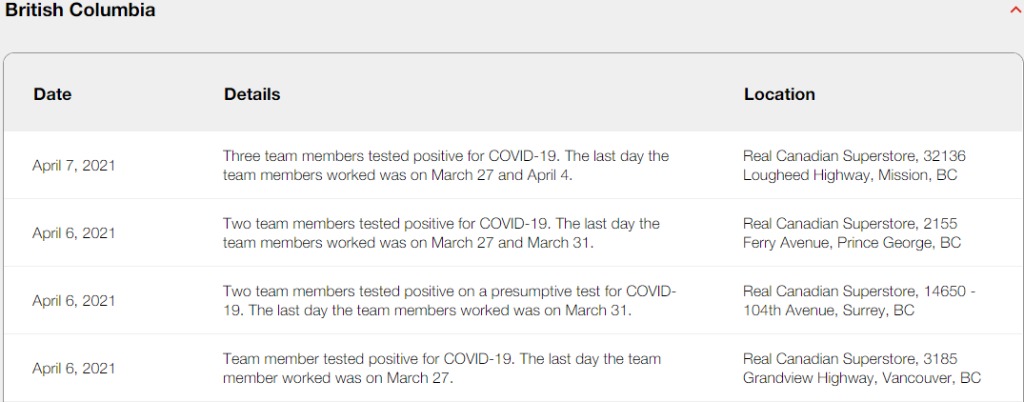This screenshot has width=1024, height=402.
Task: Select the Location column header
Action: point(779,94)
